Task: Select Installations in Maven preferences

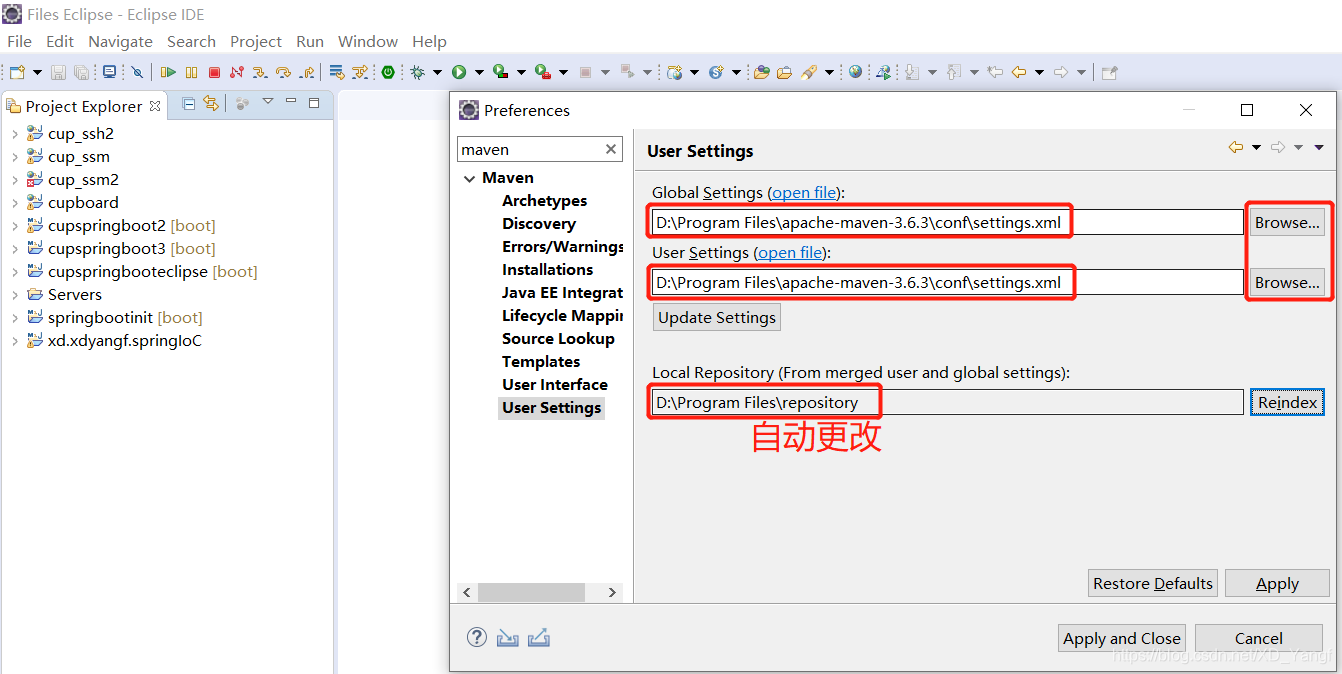Action: [x=547, y=269]
